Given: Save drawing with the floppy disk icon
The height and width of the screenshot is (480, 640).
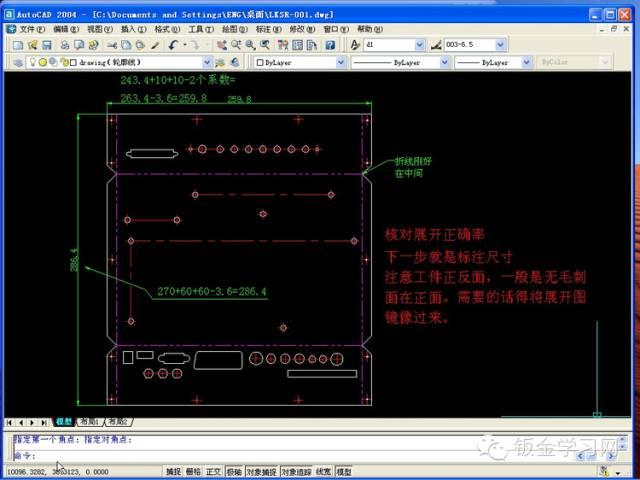Looking at the screenshot, I should click(47, 45).
